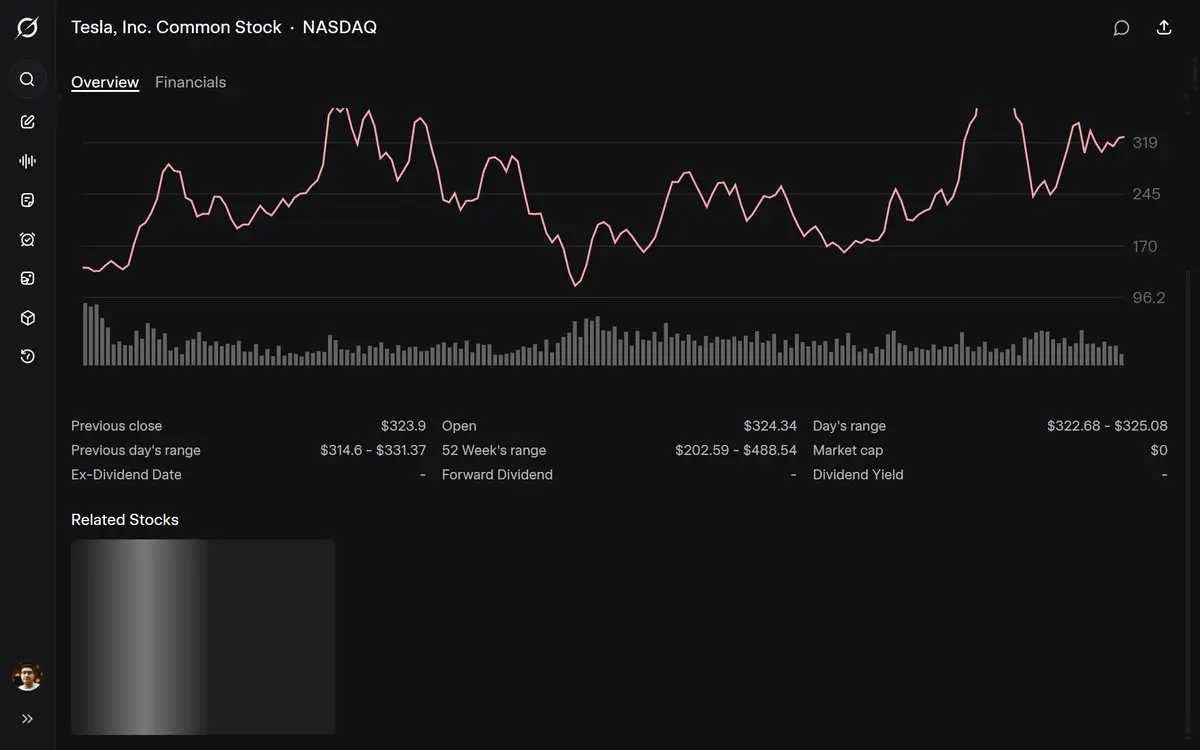
Task: Click the "Open" label
Action: point(459,426)
